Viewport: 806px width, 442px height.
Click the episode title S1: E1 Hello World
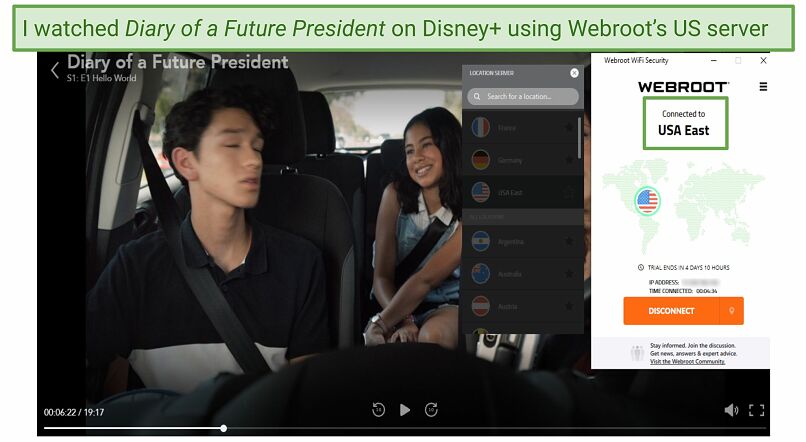point(101,78)
